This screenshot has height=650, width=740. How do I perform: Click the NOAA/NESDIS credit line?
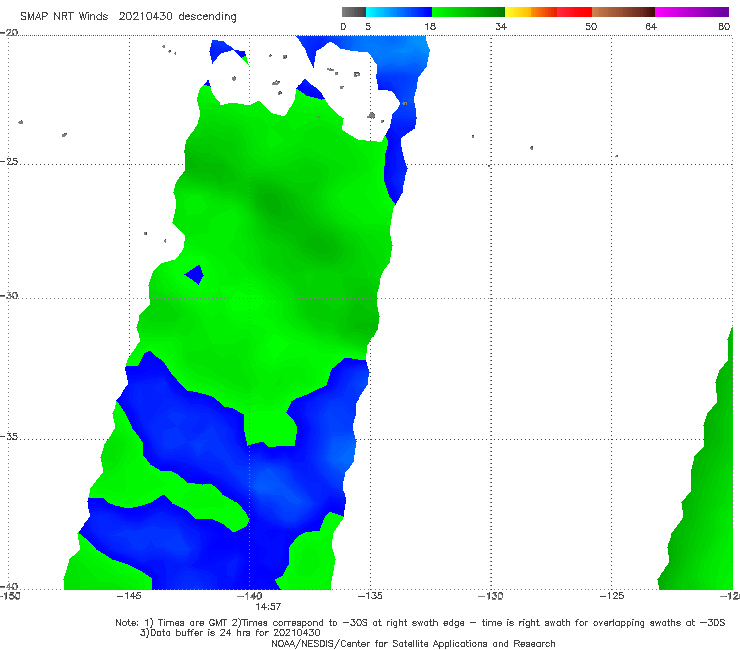(413, 644)
